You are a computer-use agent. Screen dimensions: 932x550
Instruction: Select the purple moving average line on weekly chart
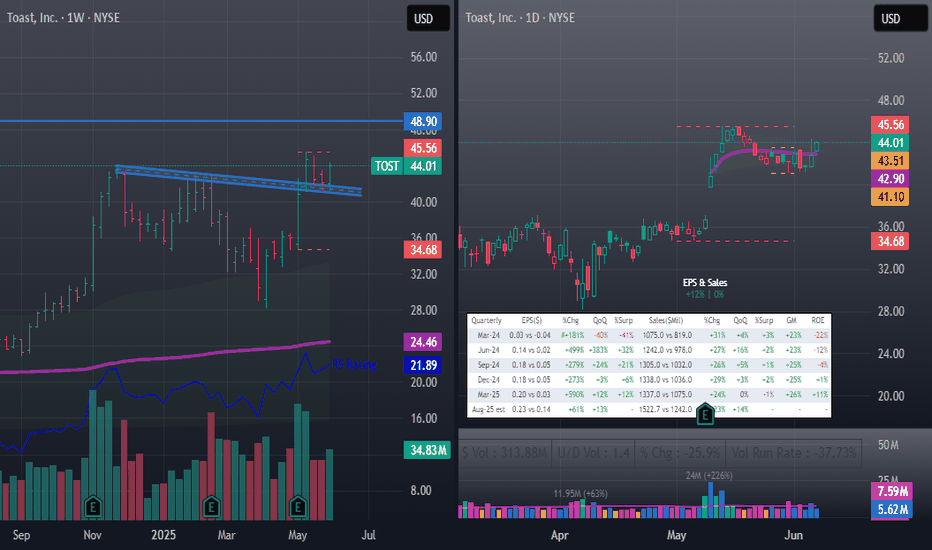(165, 358)
